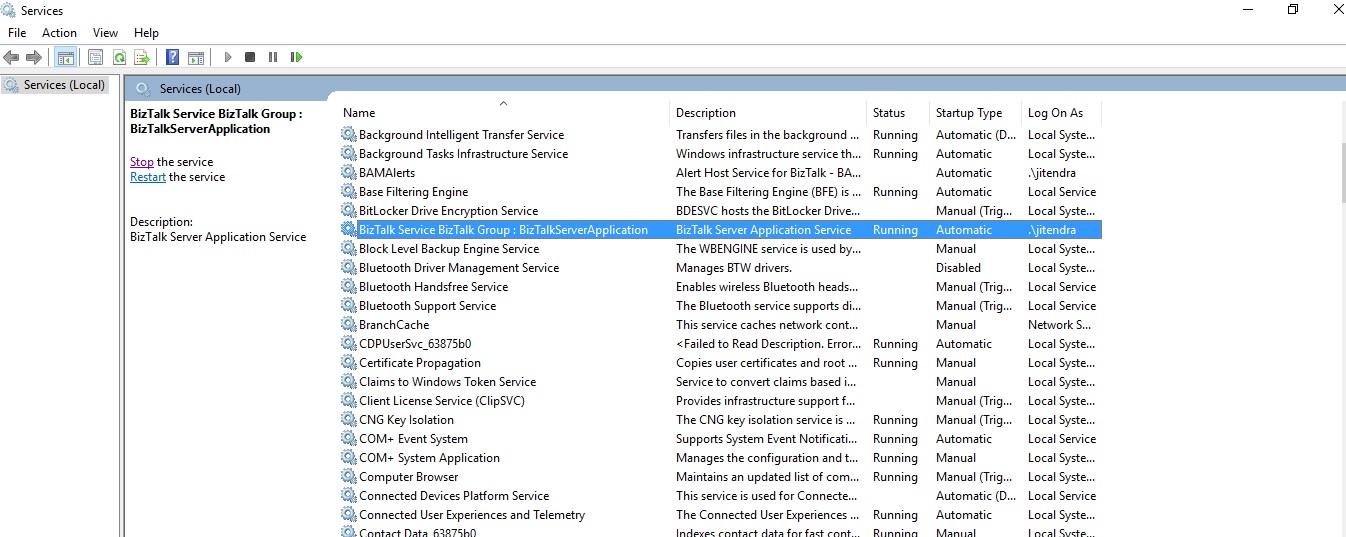Click the Restart Service toolbar icon
Image resolution: width=1346 pixels, height=537 pixels.
pos(296,57)
